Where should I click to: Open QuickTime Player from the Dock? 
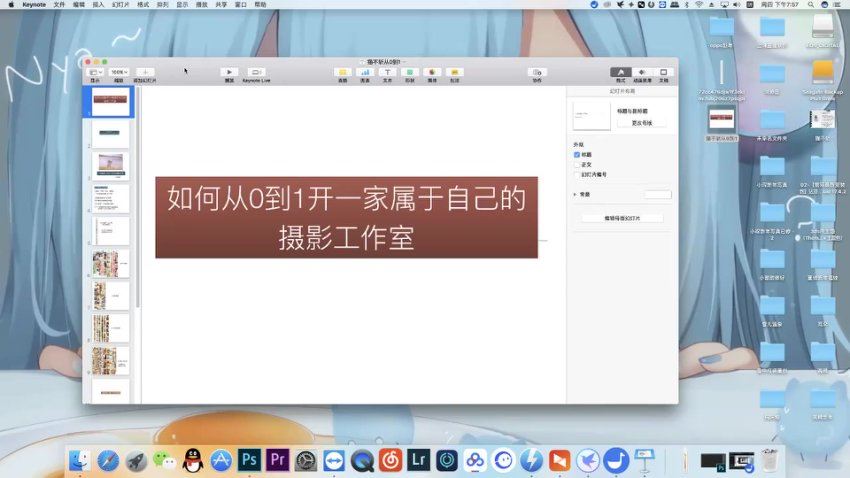pos(362,461)
